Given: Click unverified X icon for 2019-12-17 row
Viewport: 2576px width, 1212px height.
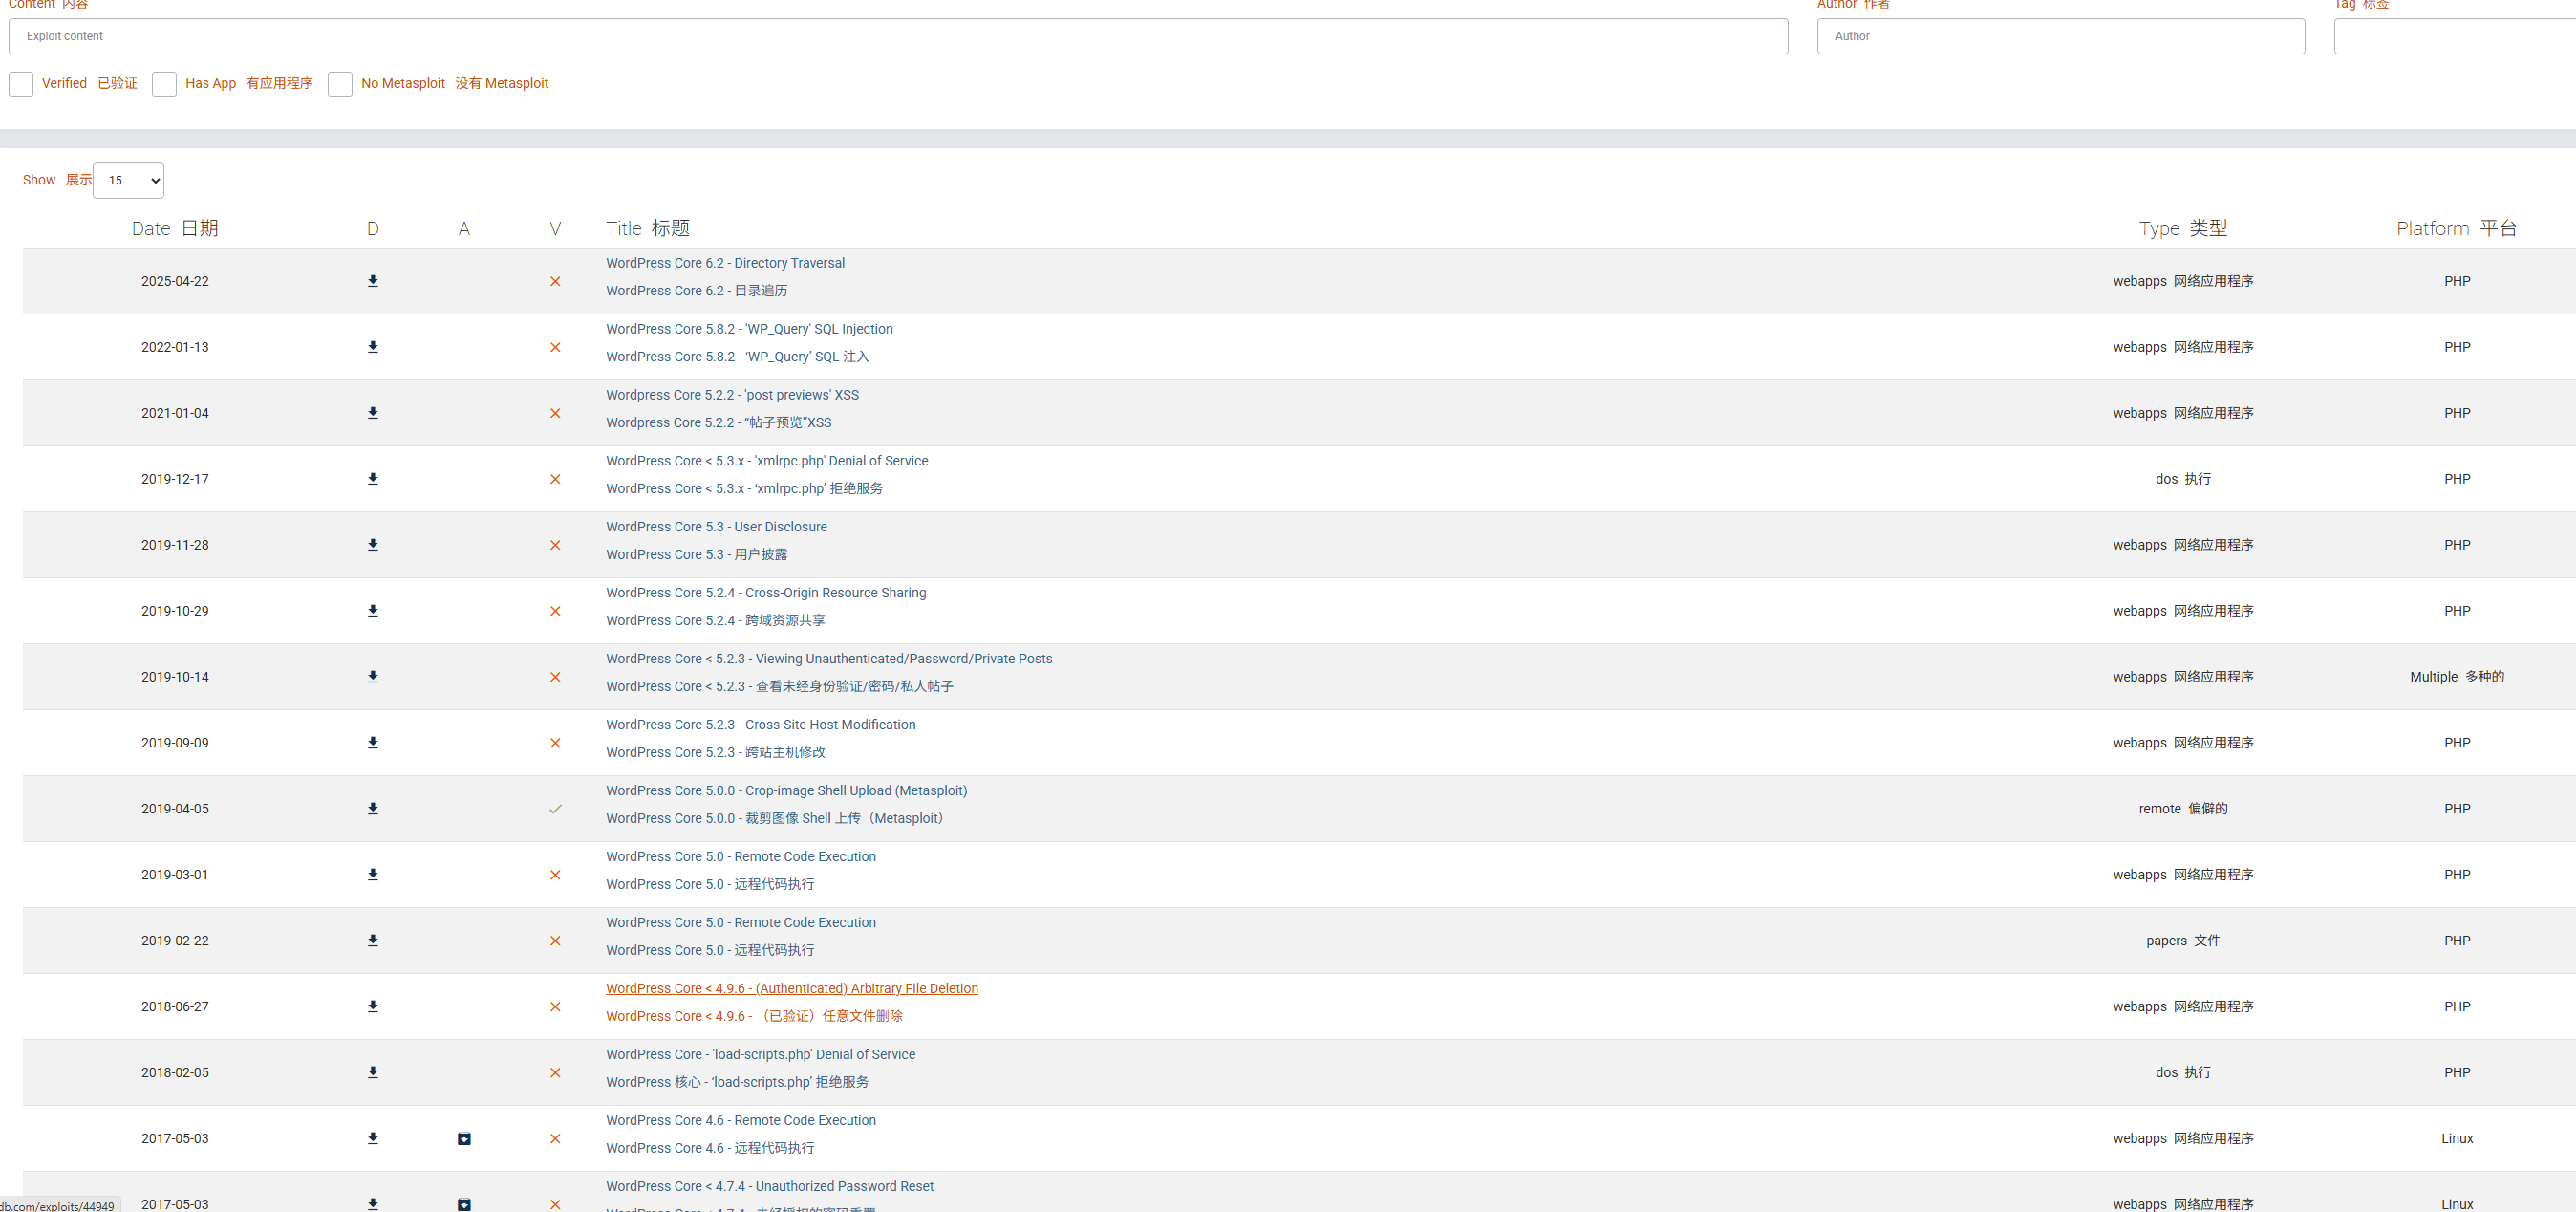Looking at the screenshot, I should [555, 479].
